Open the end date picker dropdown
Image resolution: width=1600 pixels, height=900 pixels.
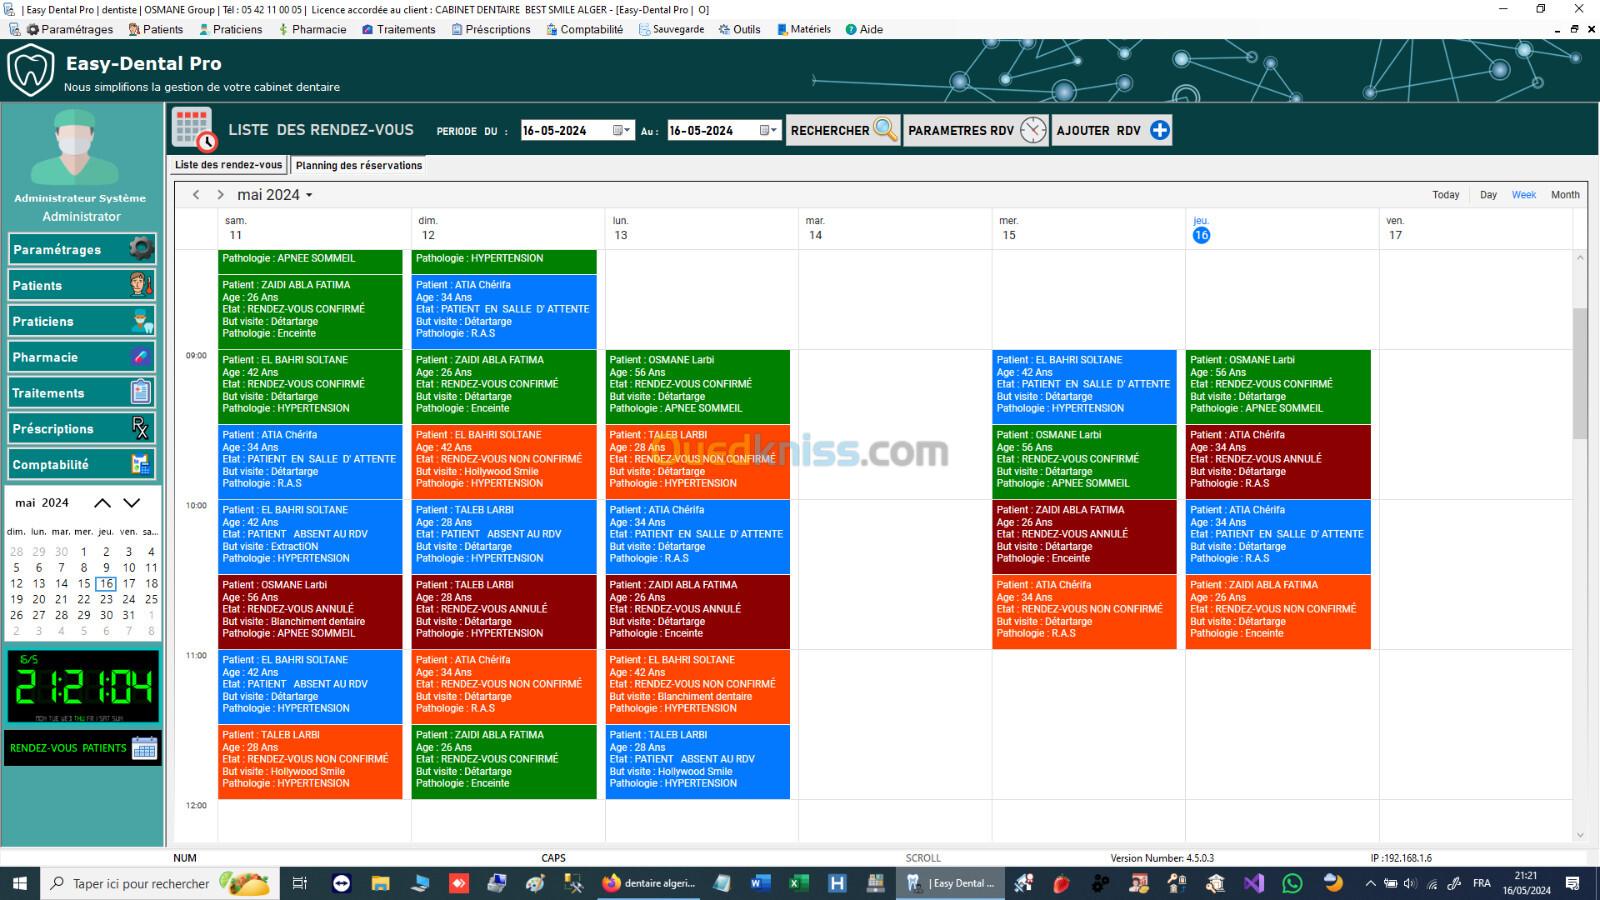click(774, 130)
